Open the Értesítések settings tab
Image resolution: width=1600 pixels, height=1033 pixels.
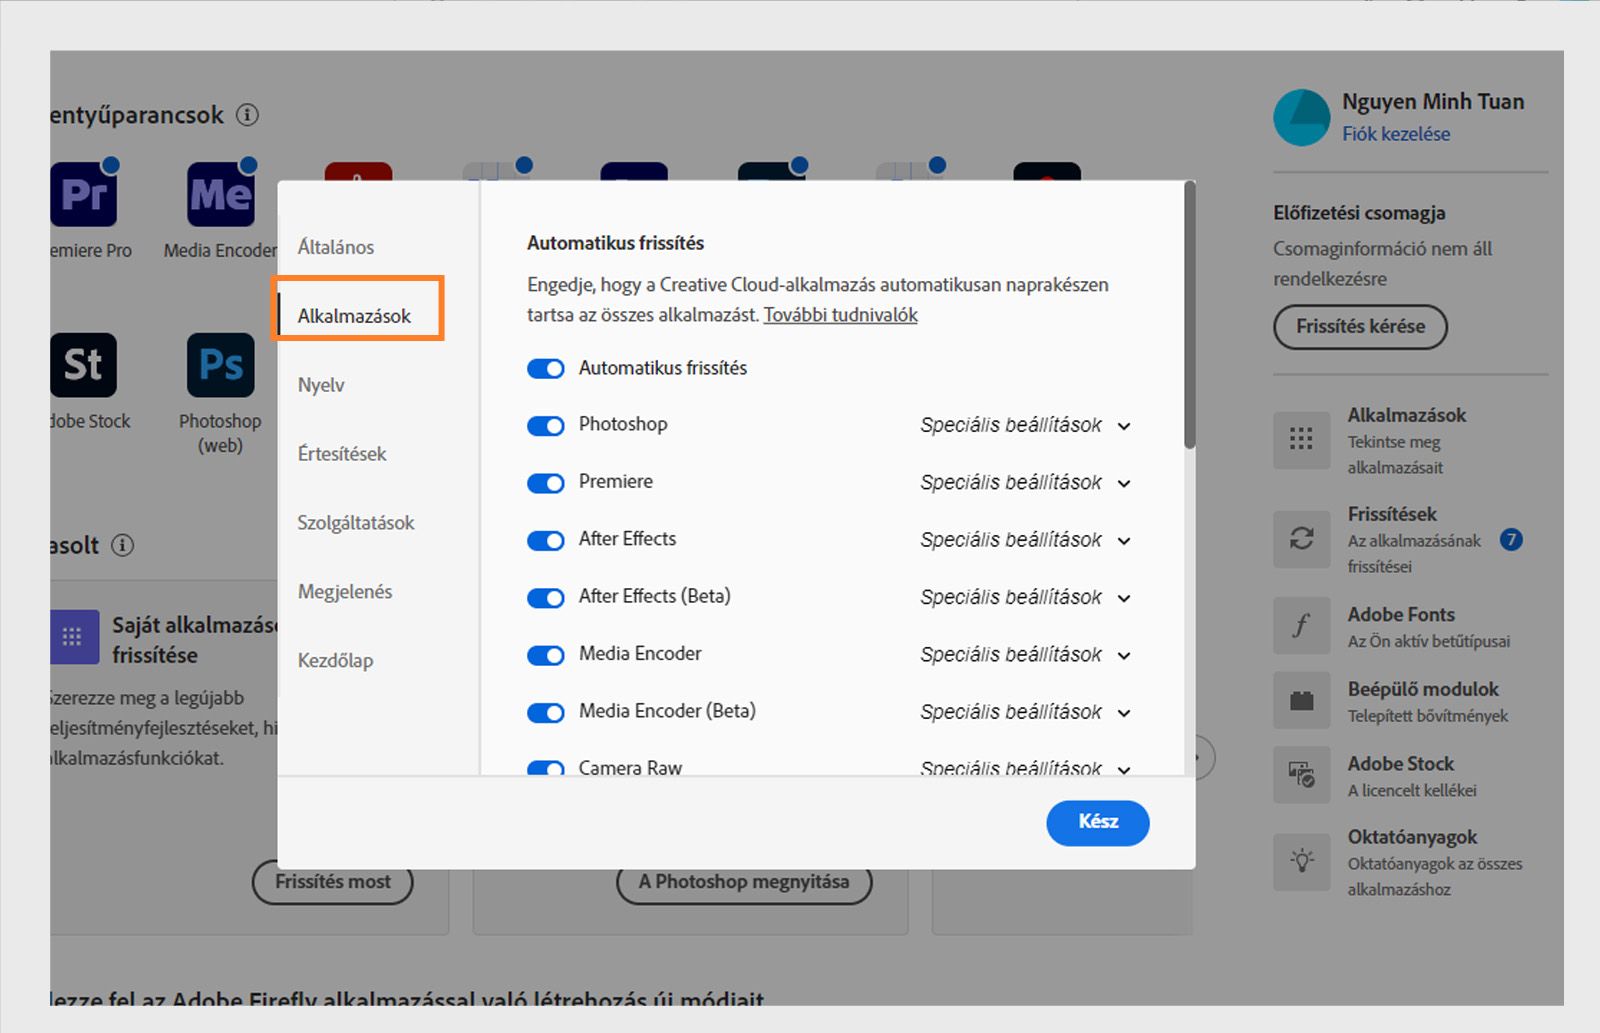(x=342, y=454)
